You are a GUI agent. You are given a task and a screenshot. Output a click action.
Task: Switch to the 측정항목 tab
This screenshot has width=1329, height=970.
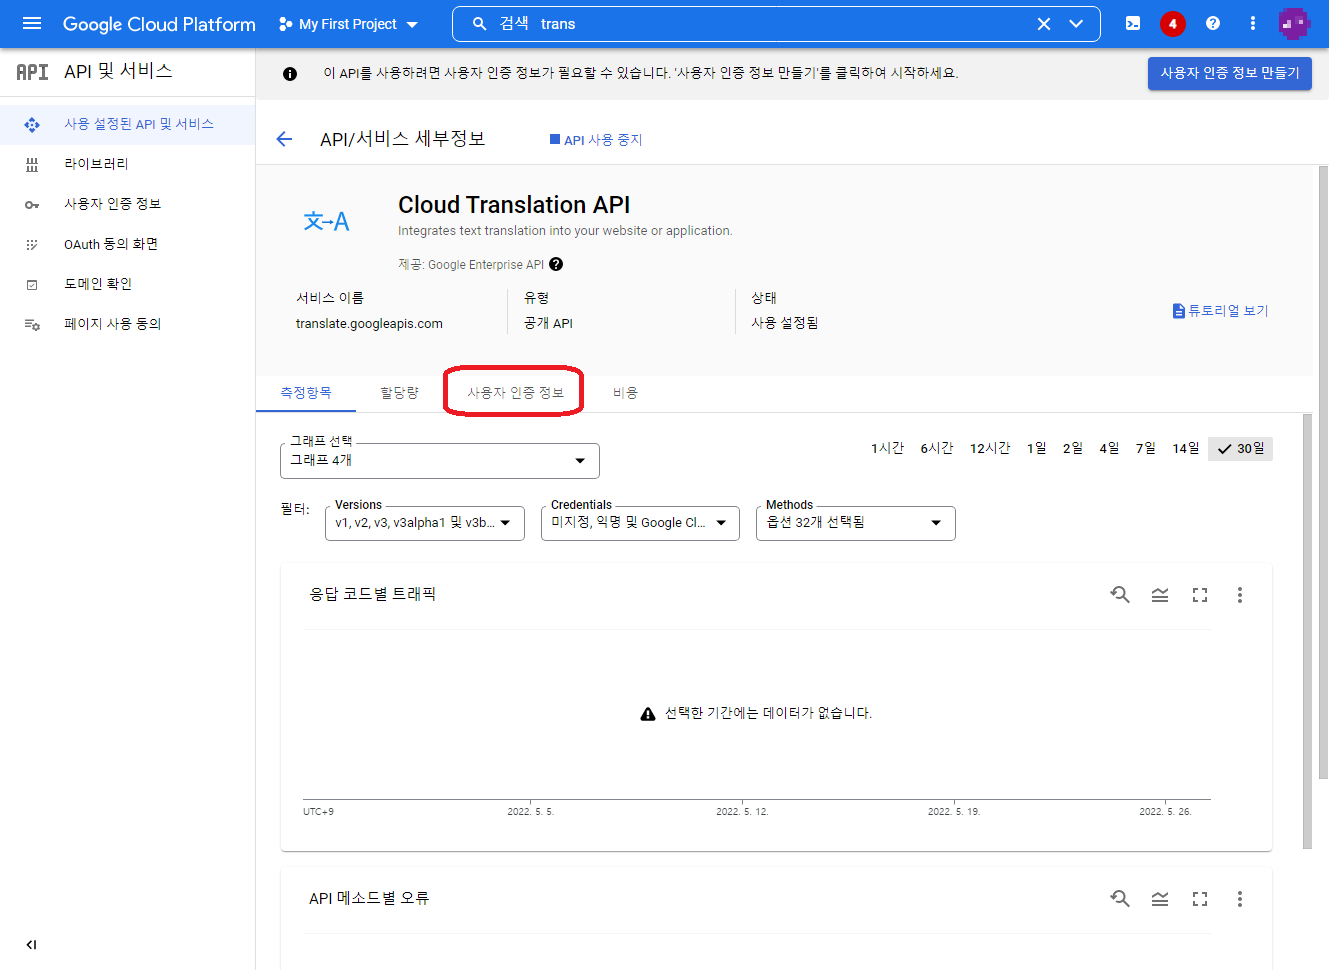click(306, 393)
